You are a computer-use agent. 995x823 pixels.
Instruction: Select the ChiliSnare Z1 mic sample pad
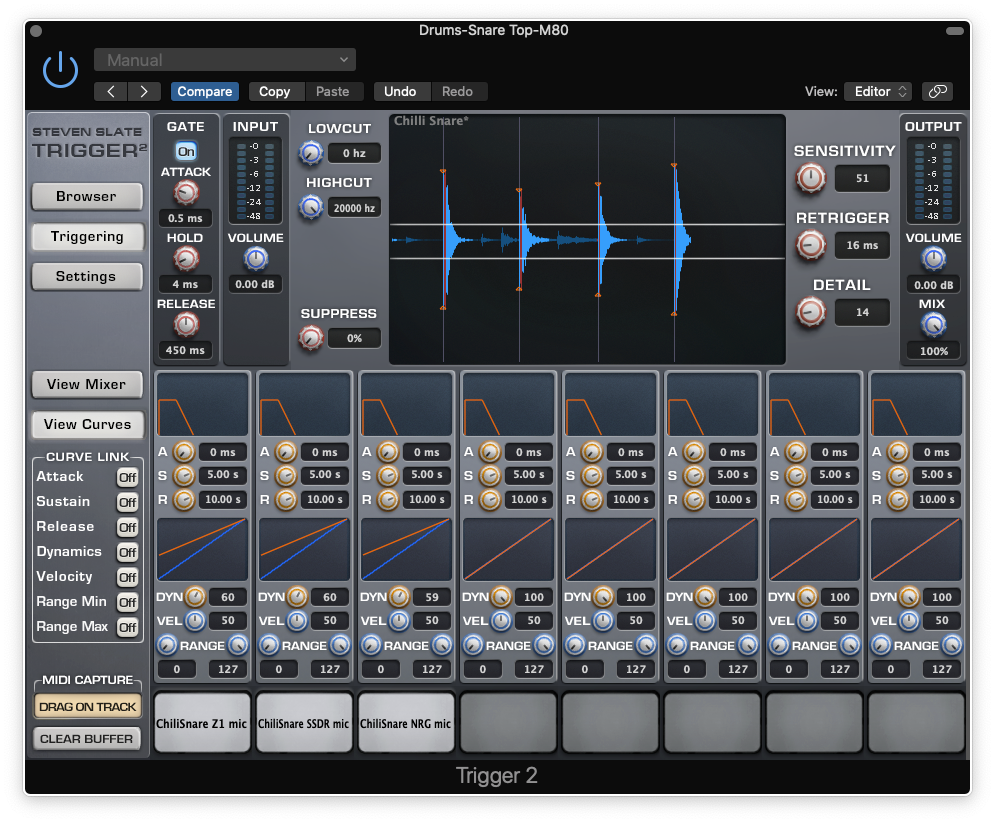coord(202,721)
